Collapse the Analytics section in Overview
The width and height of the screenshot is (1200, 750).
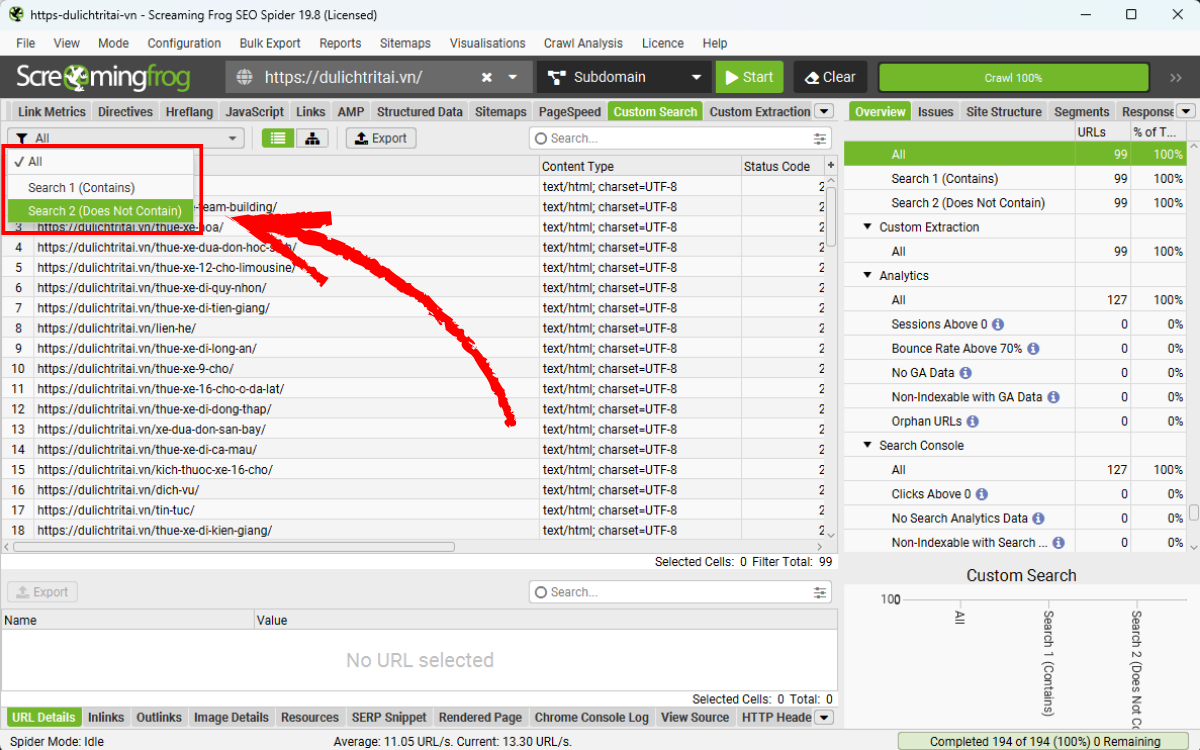[x=867, y=276]
